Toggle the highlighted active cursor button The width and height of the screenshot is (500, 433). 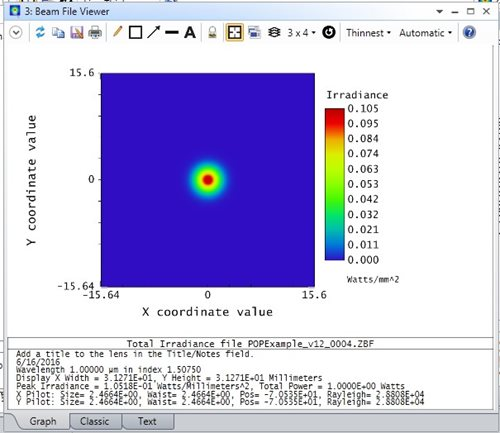point(234,33)
